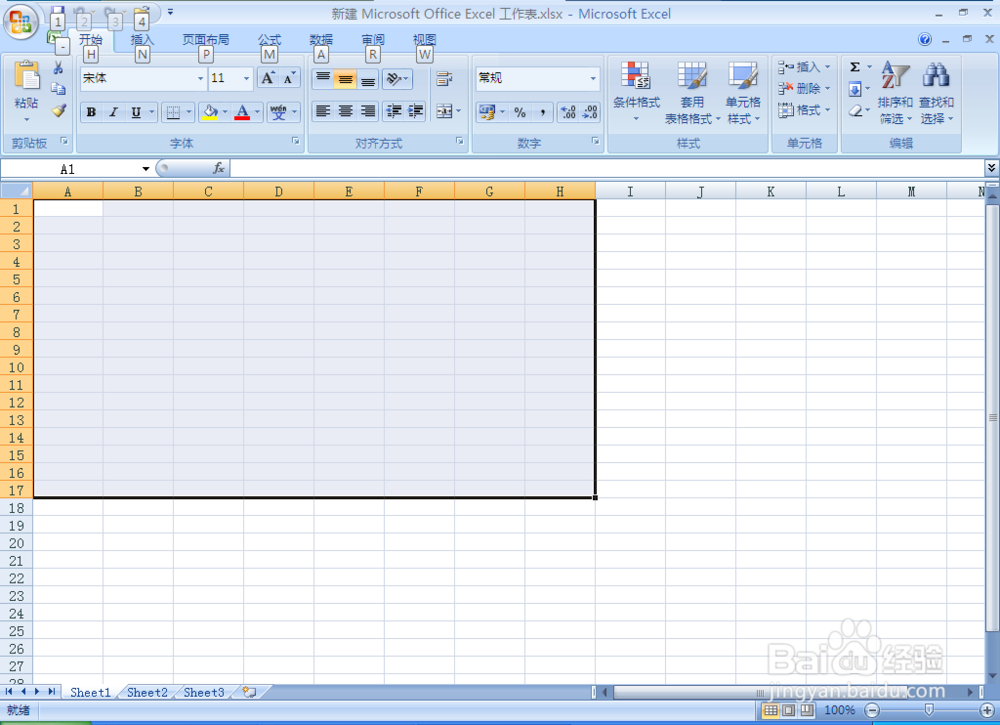Image resolution: width=1000 pixels, height=725 pixels.
Task: Click the borders icon
Action: coord(173,112)
